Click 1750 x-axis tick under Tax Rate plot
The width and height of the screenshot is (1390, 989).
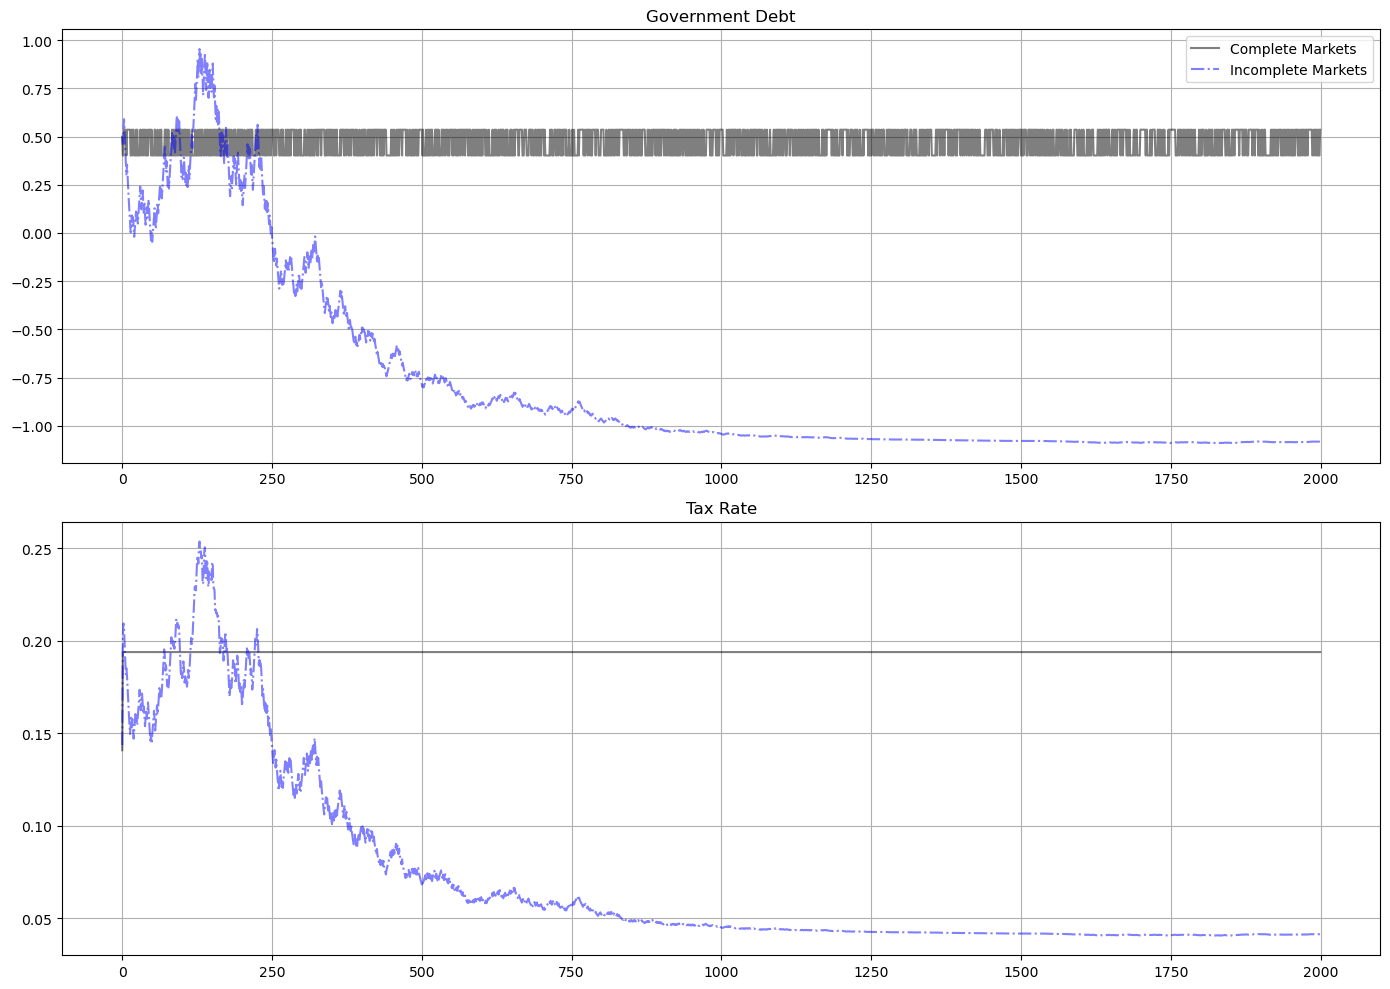tap(1170, 971)
